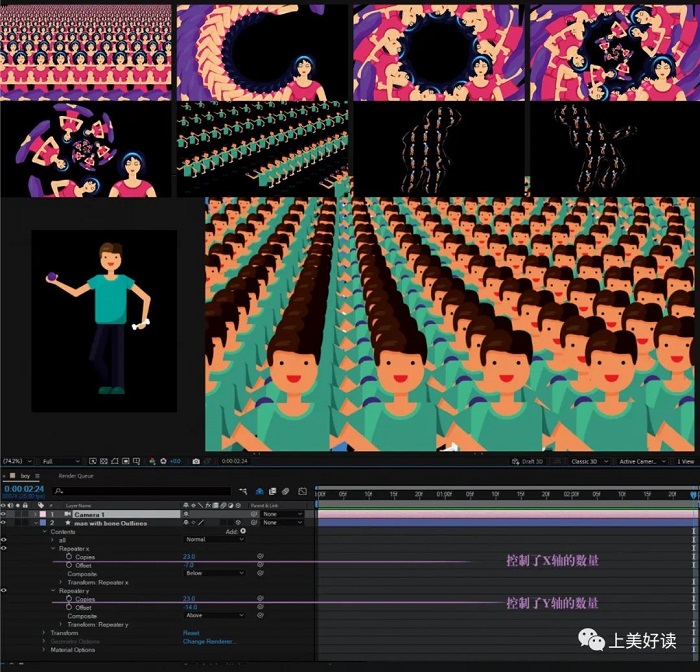Click the Graph Editor icon in timeline

[300, 492]
